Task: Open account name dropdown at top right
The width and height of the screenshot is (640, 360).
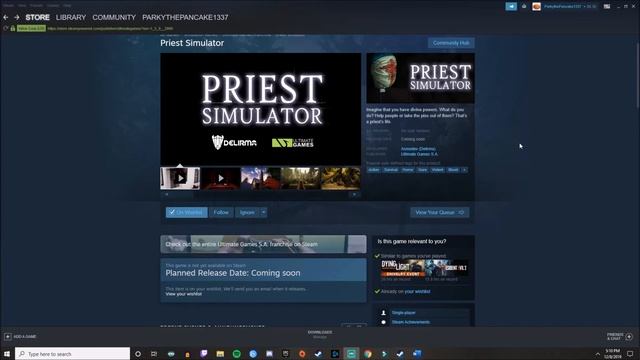Action: [569, 6]
